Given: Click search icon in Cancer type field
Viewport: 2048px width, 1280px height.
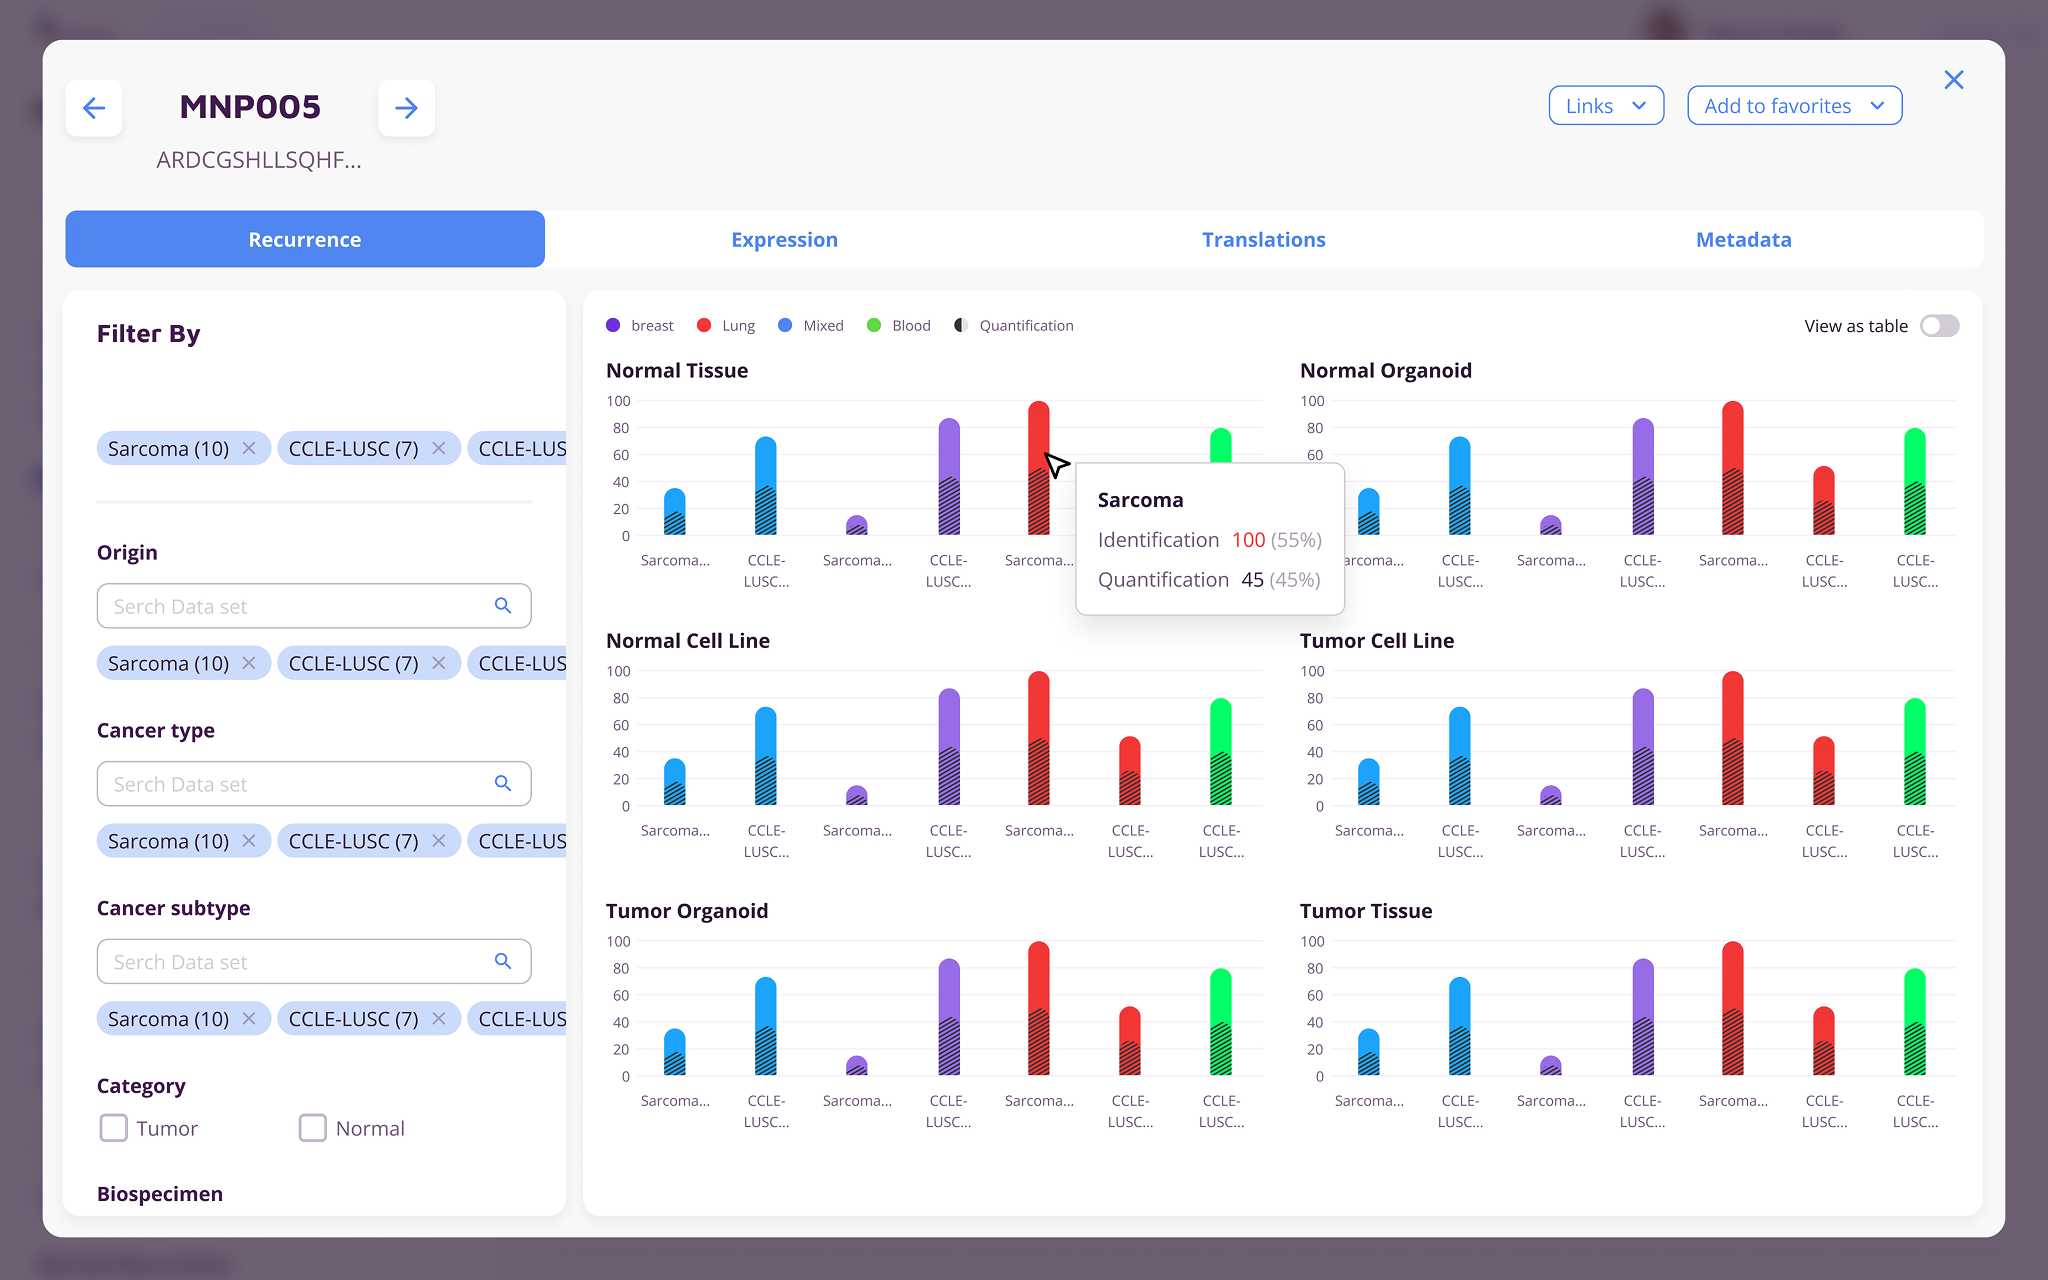Looking at the screenshot, I should (x=503, y=784).
